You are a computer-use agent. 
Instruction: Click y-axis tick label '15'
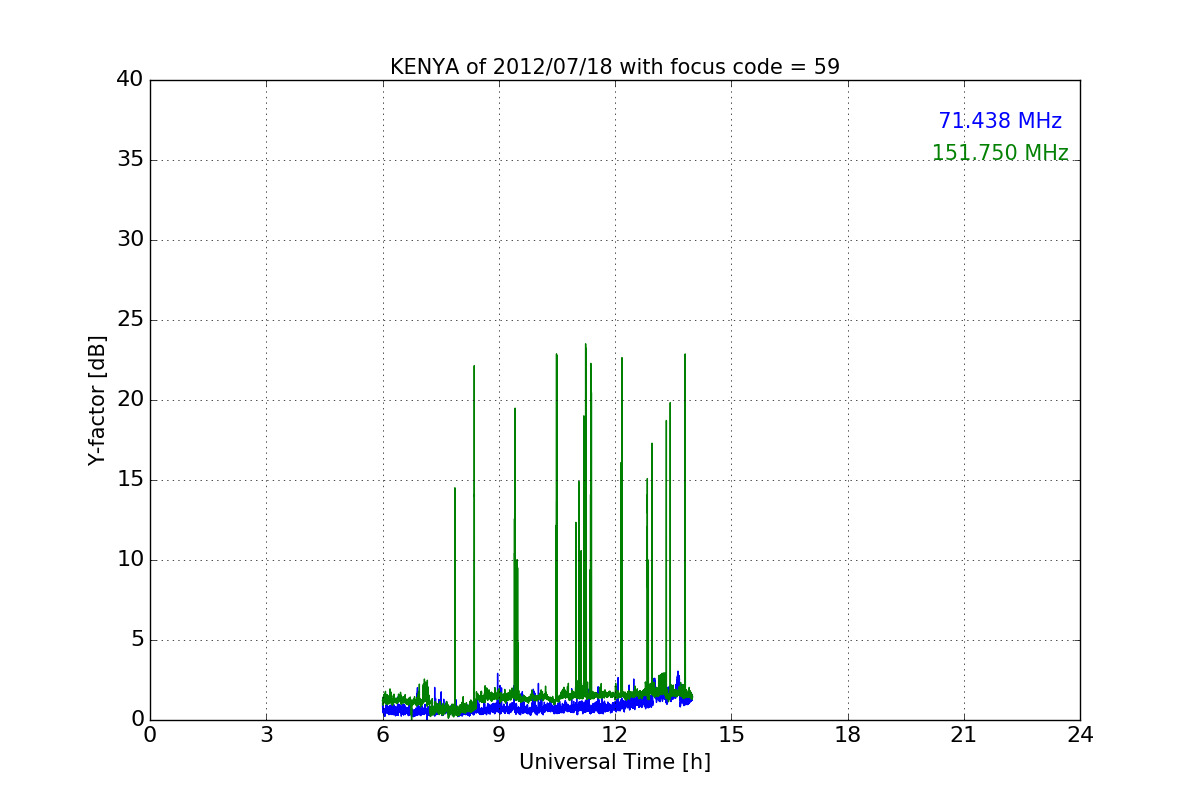[x=129, y=480]
